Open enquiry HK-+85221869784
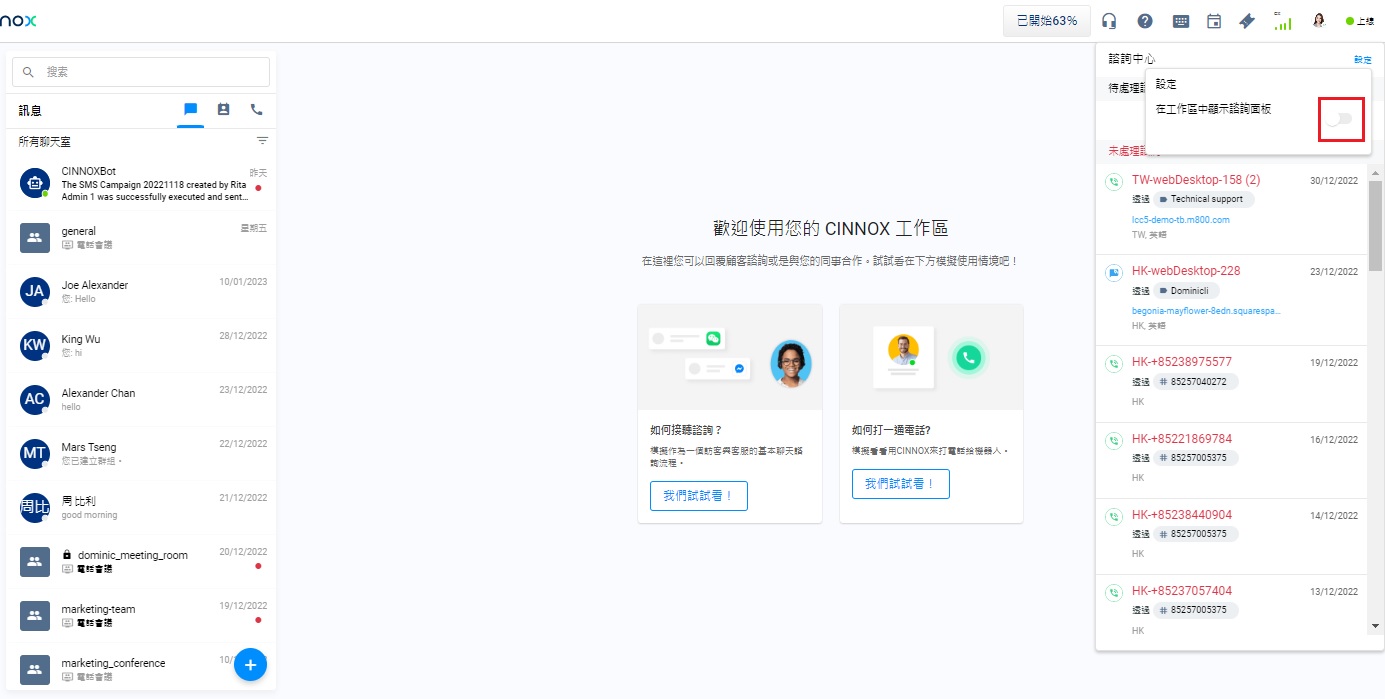 tap(1182, 439)
